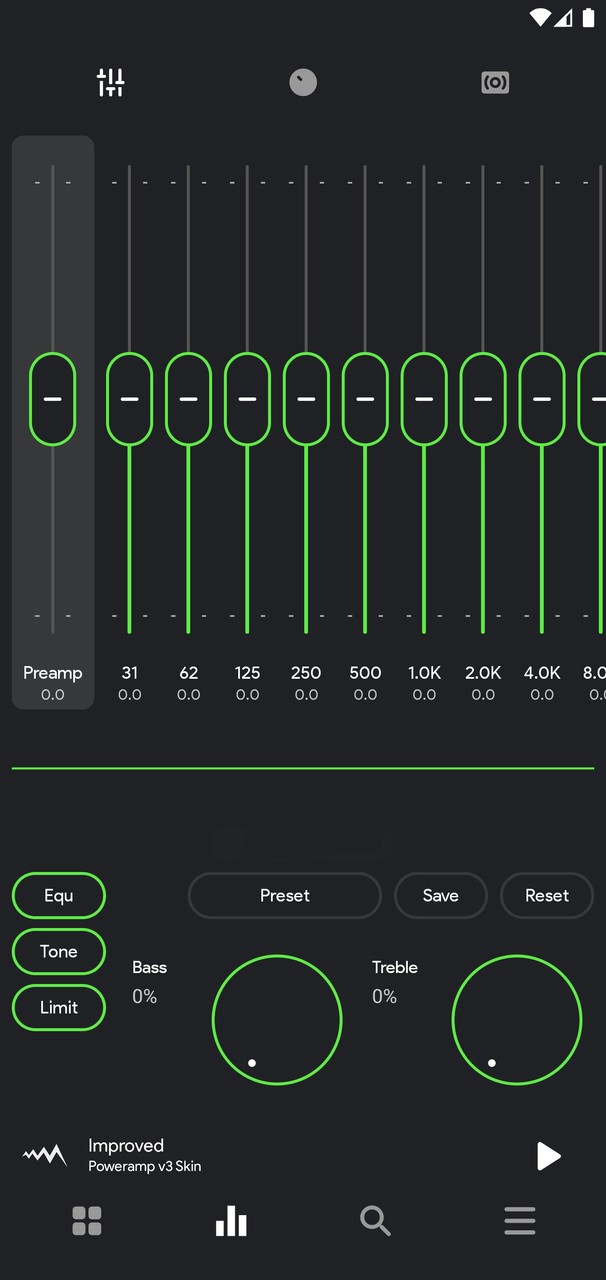
Task: Switch to the volume knob tab
Action: [303, 82]
